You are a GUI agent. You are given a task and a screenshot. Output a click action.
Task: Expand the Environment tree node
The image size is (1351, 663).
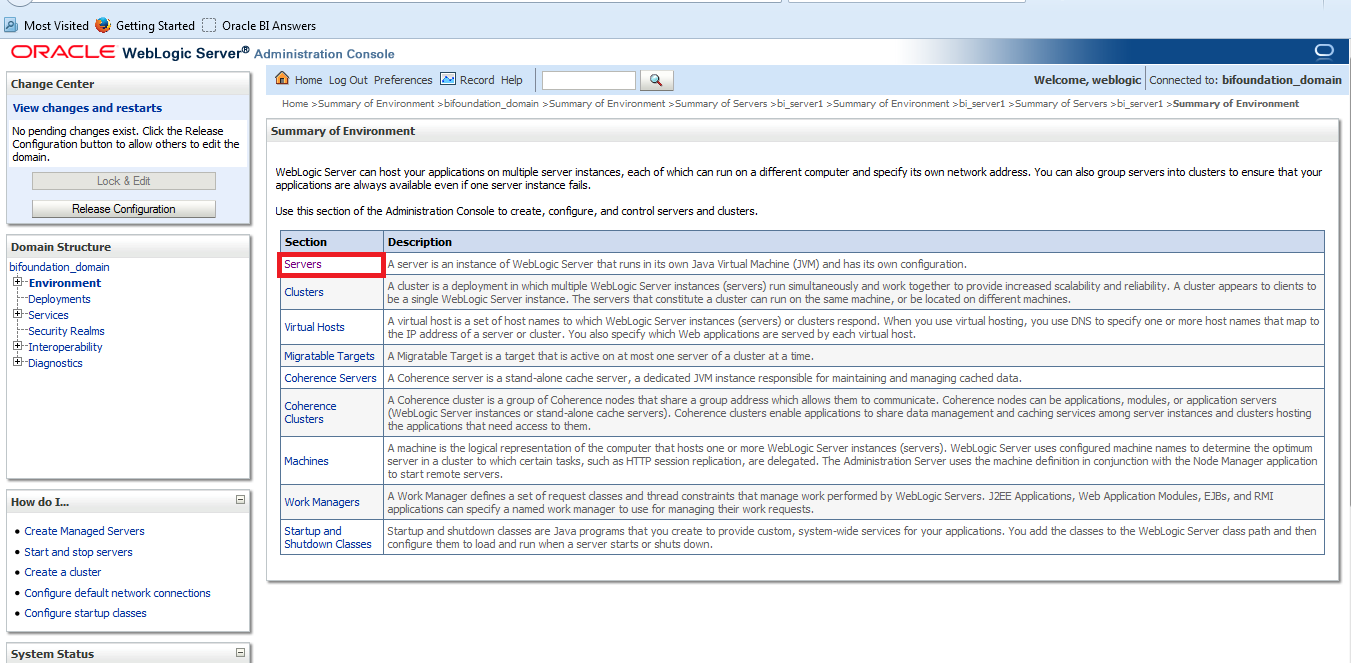coord(18,283)
